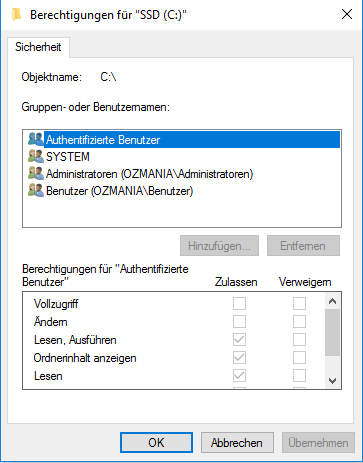Click the permissions list scroll-down arrow
Image resolution: width=363 pixels, height=463 pixels.
coord(332,380)
